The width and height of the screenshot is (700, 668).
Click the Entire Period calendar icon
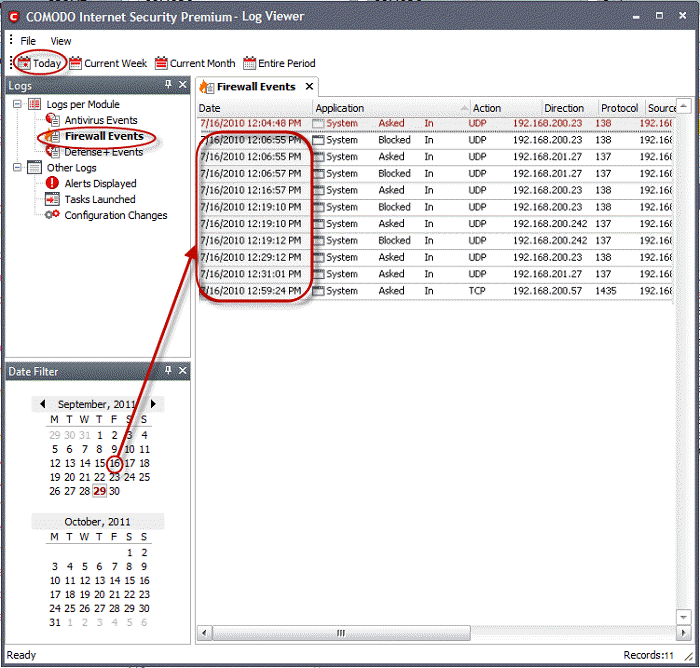pos(250,63)
